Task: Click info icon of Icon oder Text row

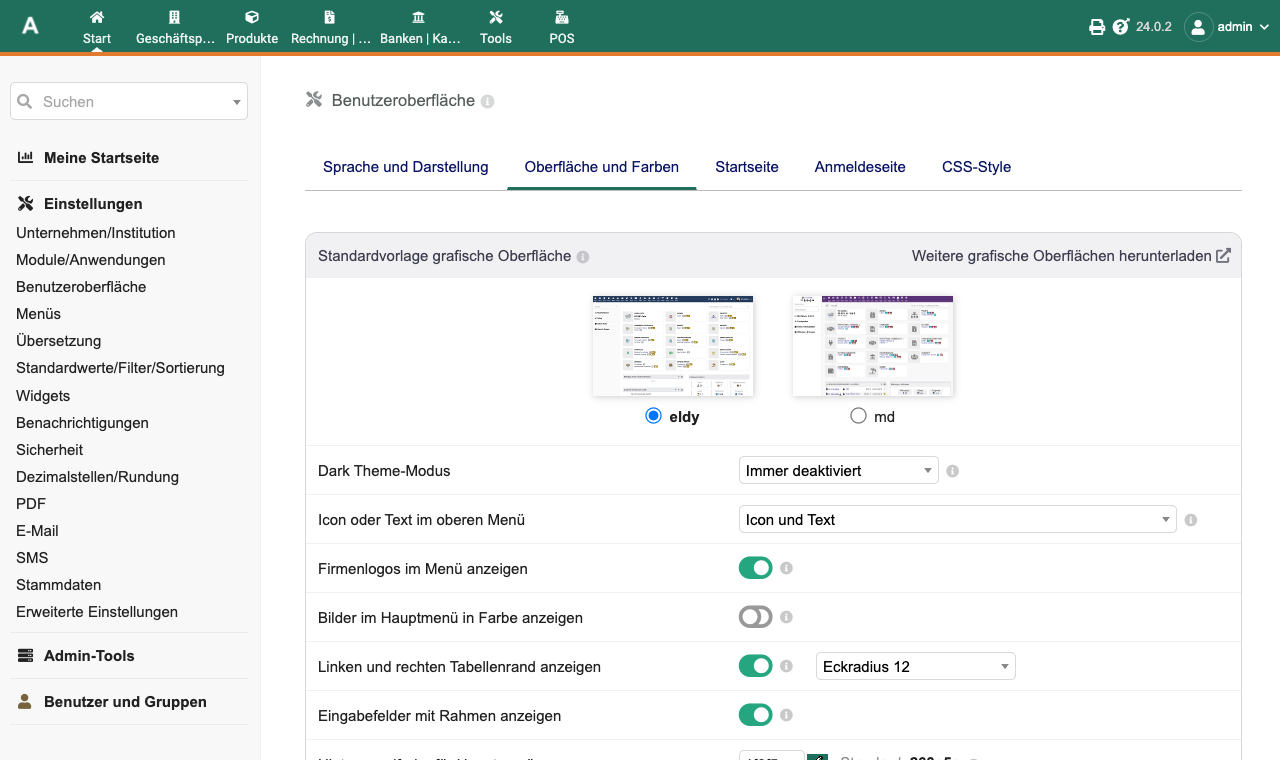Action: (x=1190, y=520)
